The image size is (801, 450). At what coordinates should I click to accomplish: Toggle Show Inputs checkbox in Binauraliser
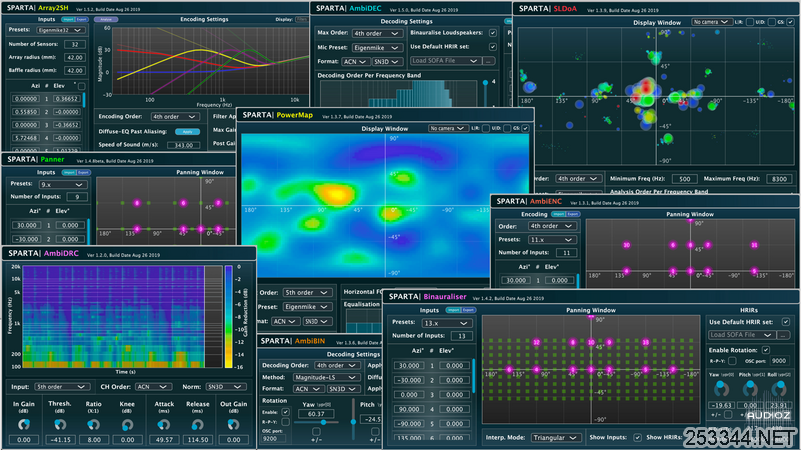[x=637, y=438]
